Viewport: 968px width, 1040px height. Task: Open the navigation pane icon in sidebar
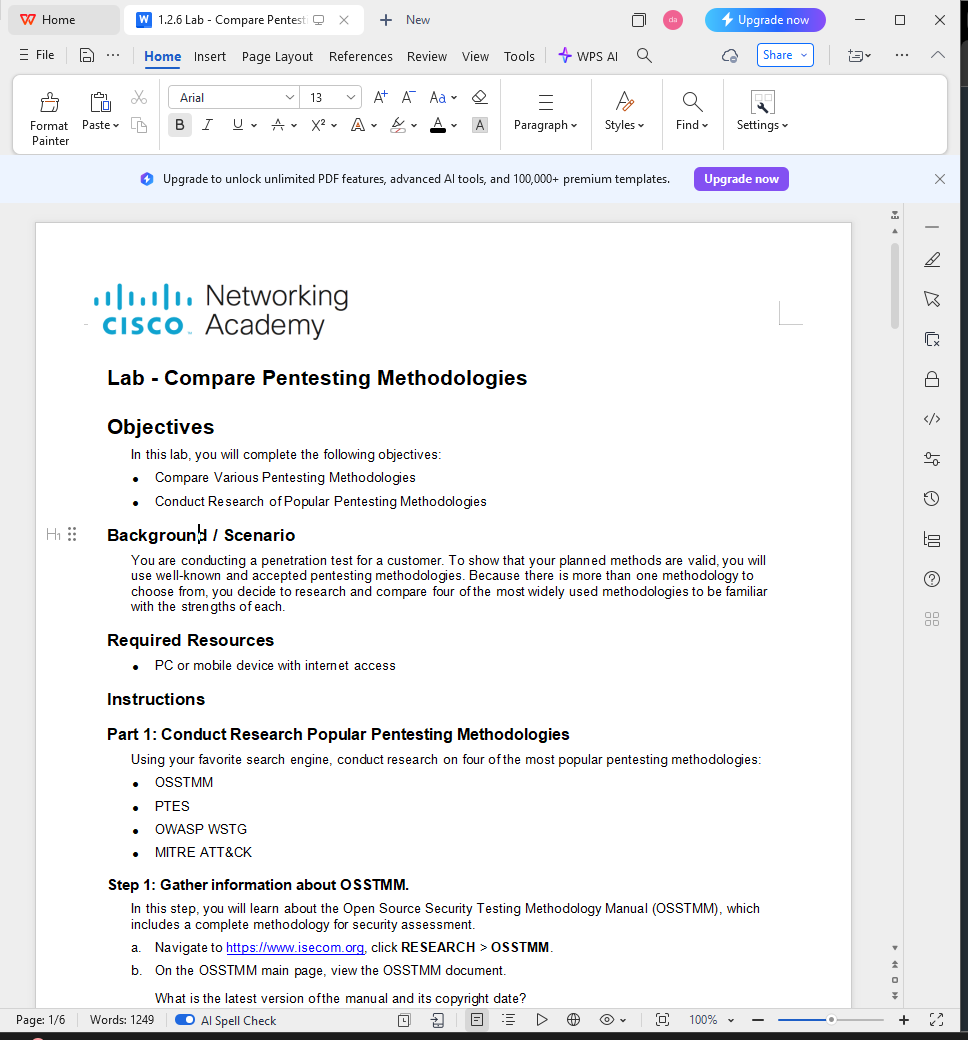pos(932,539)
